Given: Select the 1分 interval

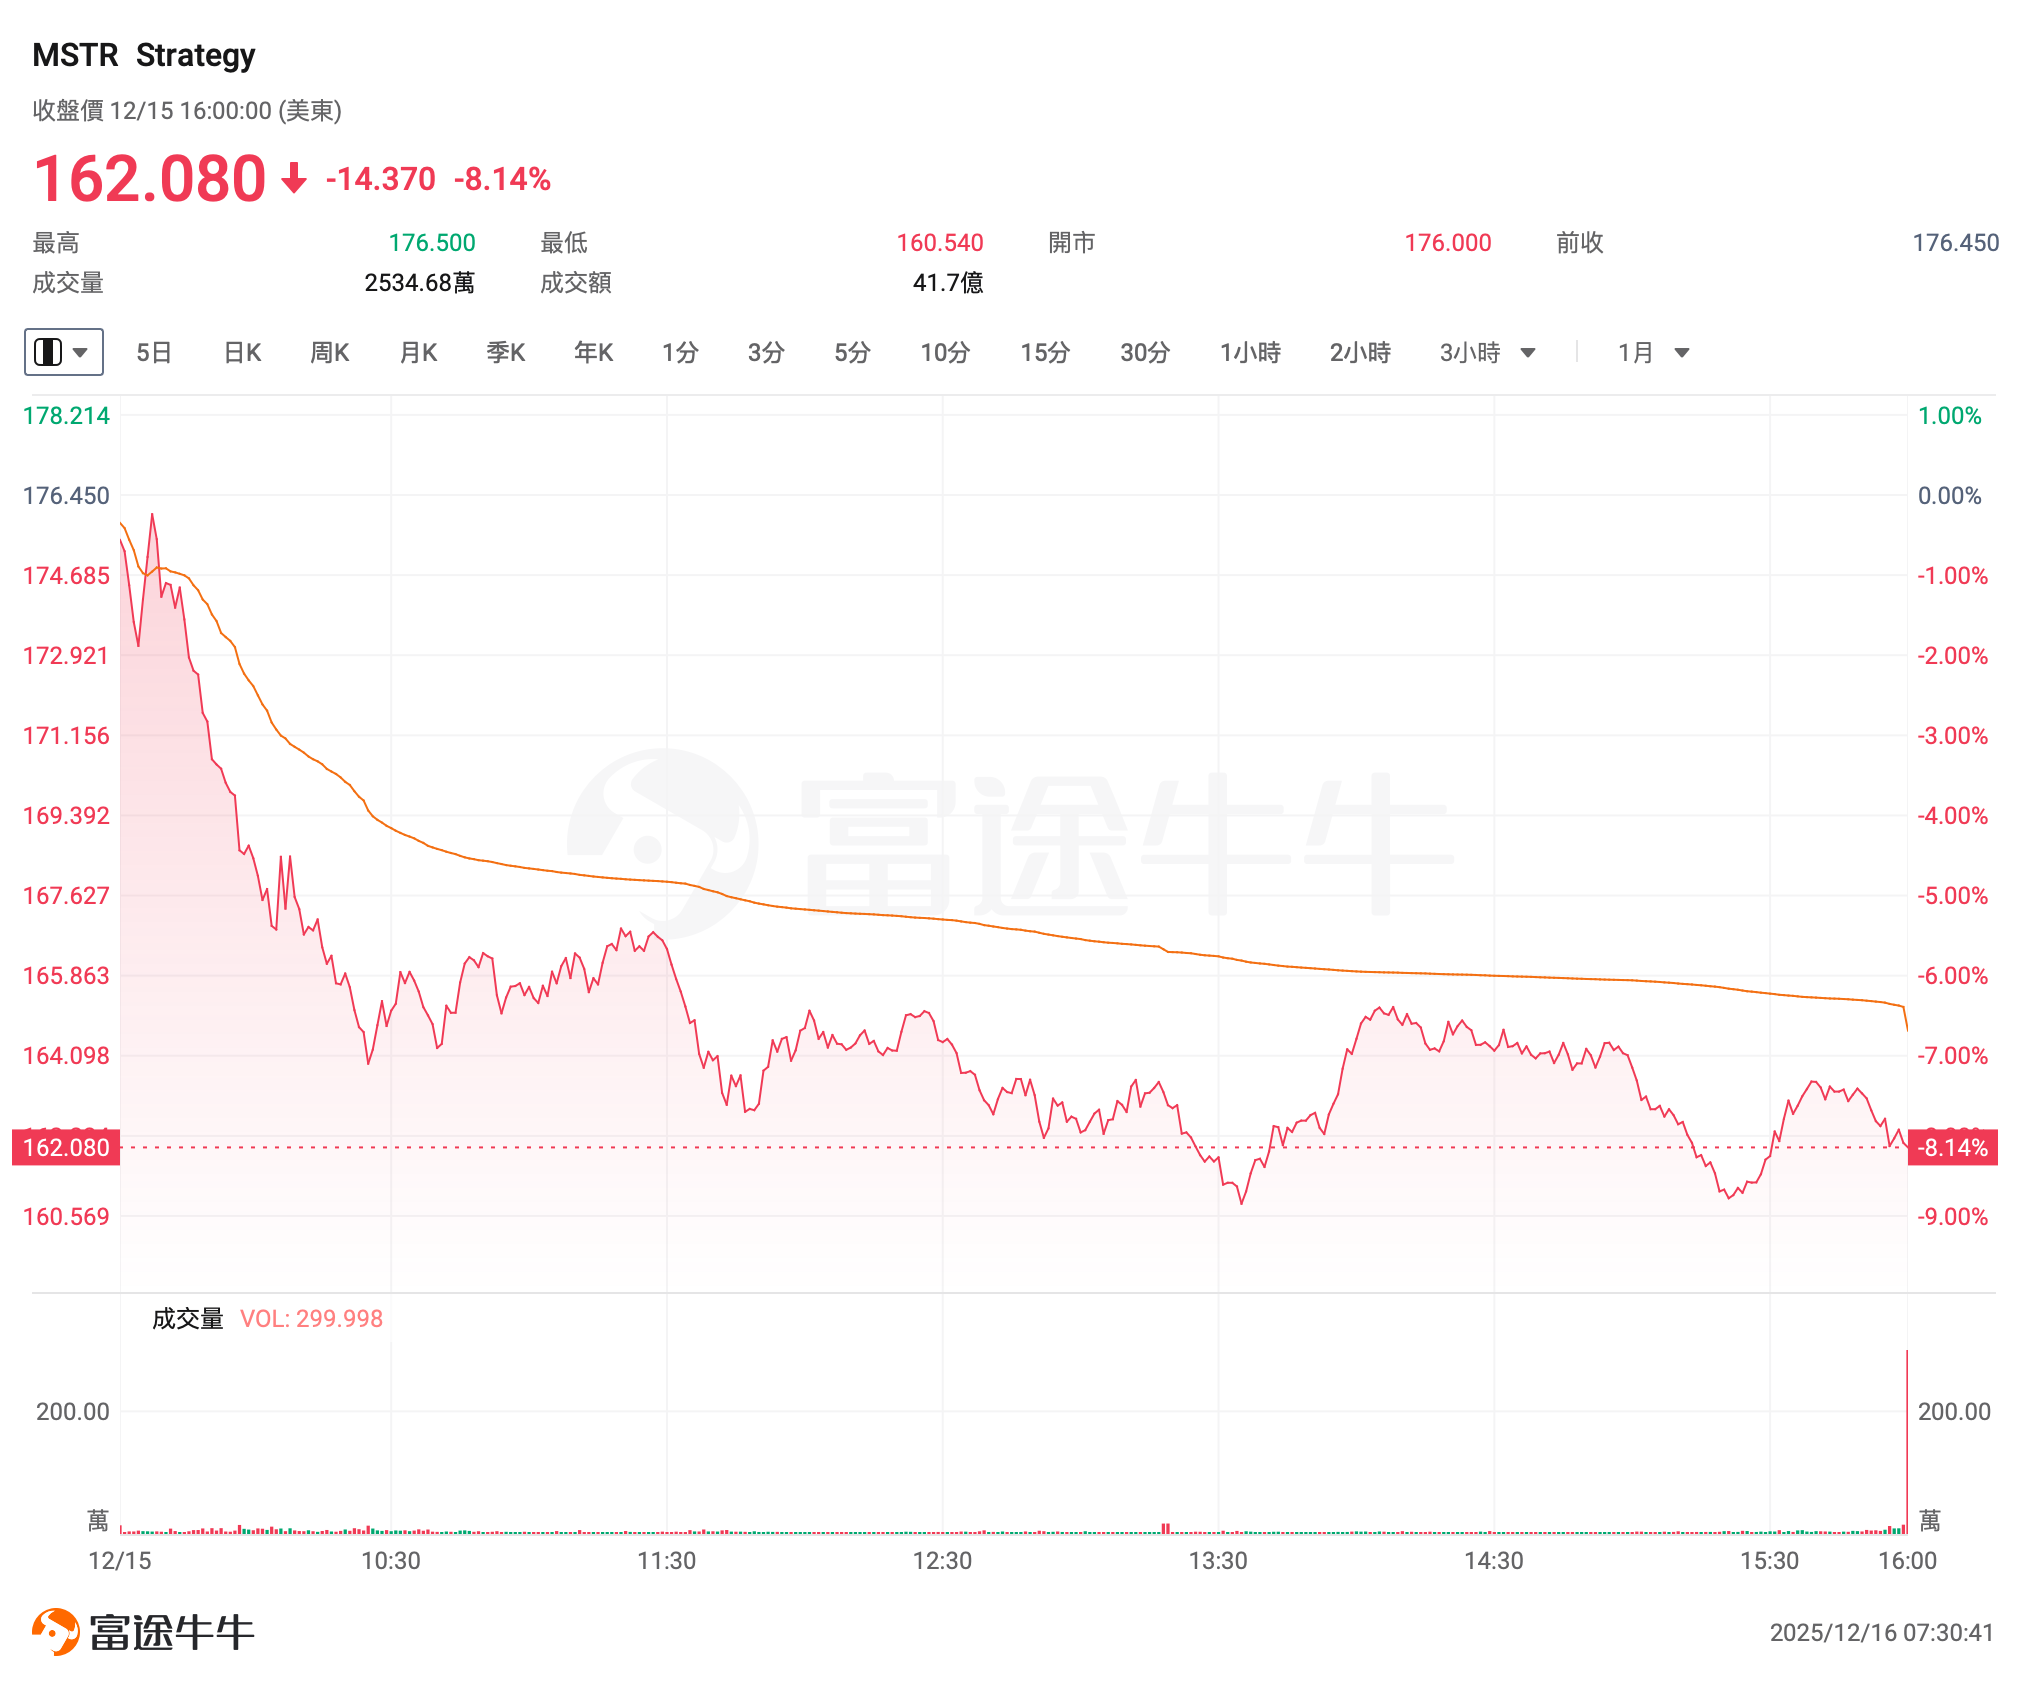Looking at the screenshot, I should pyautogui.click(x=680, y=353).
